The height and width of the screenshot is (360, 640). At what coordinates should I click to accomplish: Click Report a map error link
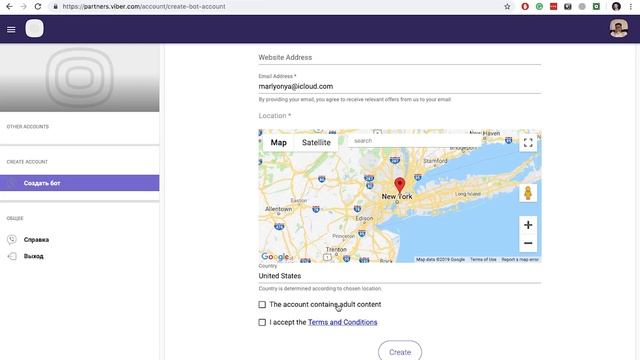[520, 259]
